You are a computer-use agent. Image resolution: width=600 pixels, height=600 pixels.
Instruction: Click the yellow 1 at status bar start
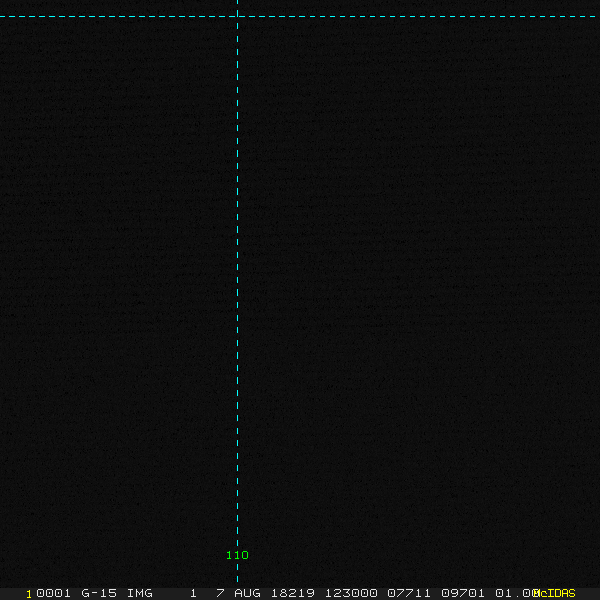point(29,593)
